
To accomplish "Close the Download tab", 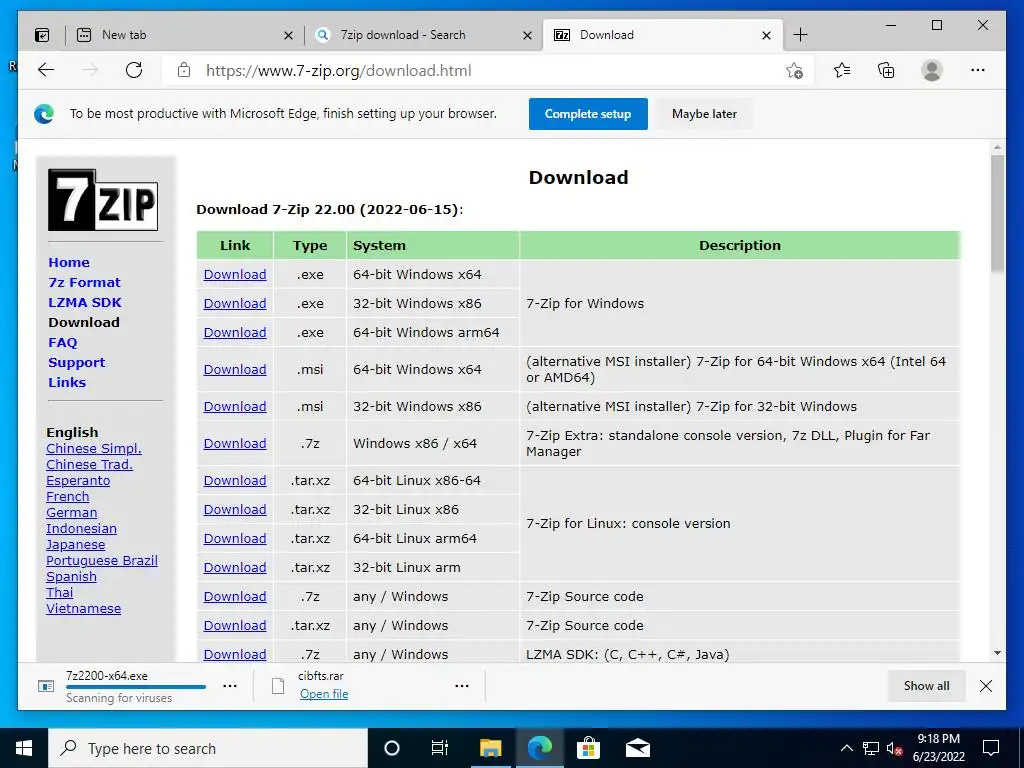I will pos(767,35).
